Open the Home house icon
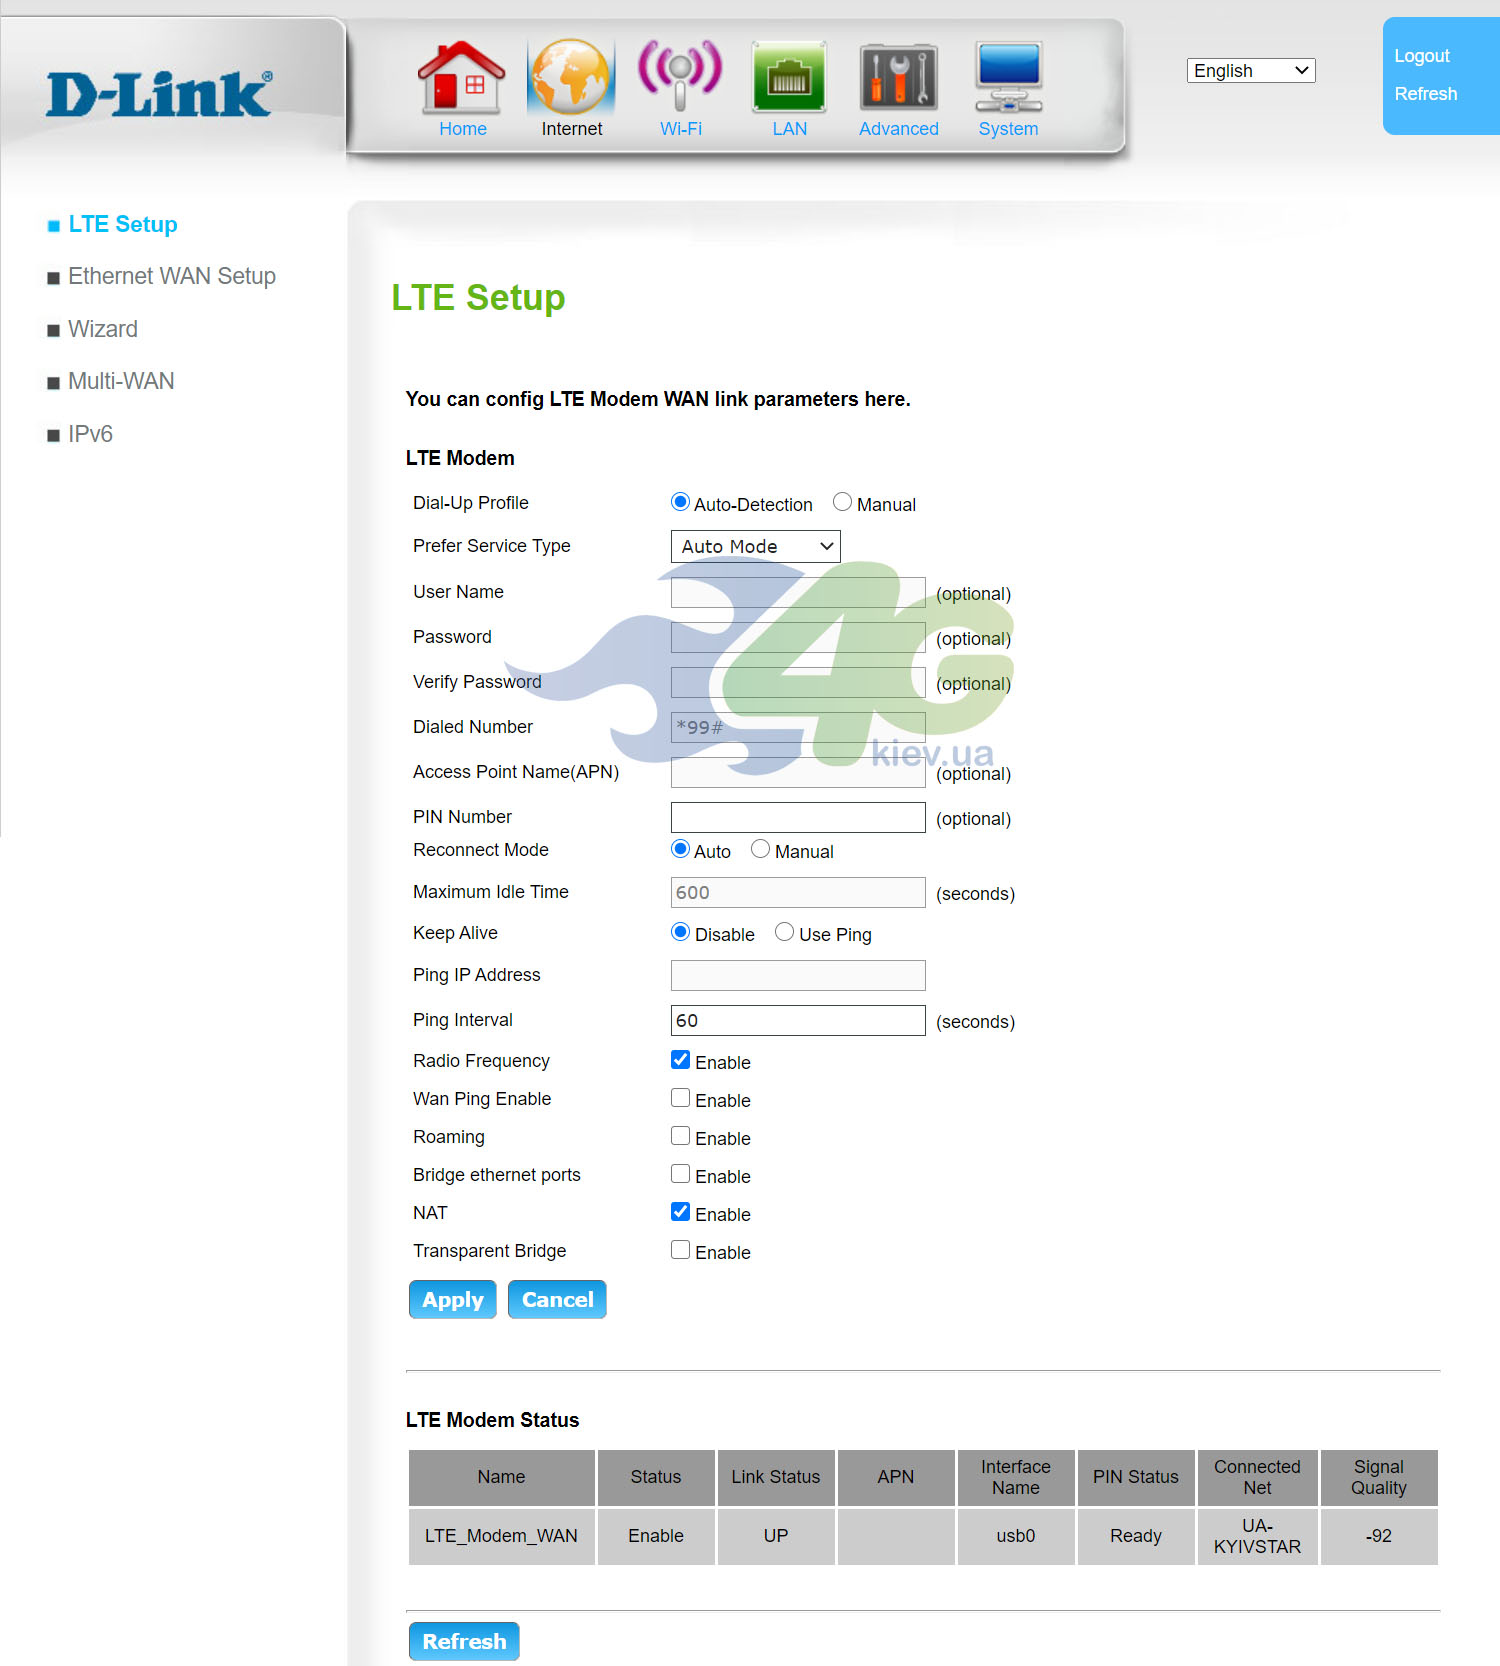This screenshot has height=1666, width=1500. coord(462,77)
